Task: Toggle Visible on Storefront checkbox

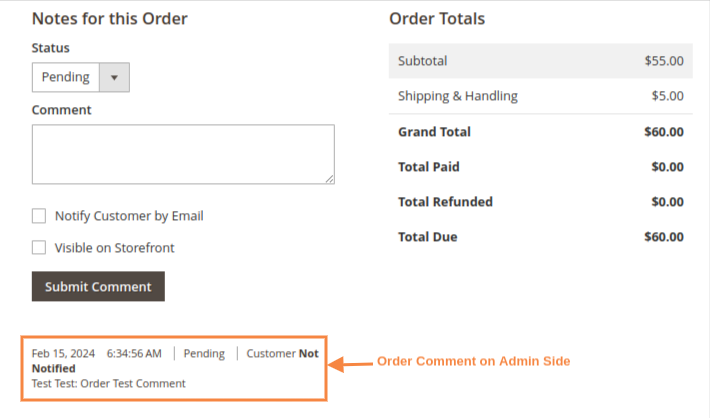Action: pyautogui.click(x=39, y=247)
